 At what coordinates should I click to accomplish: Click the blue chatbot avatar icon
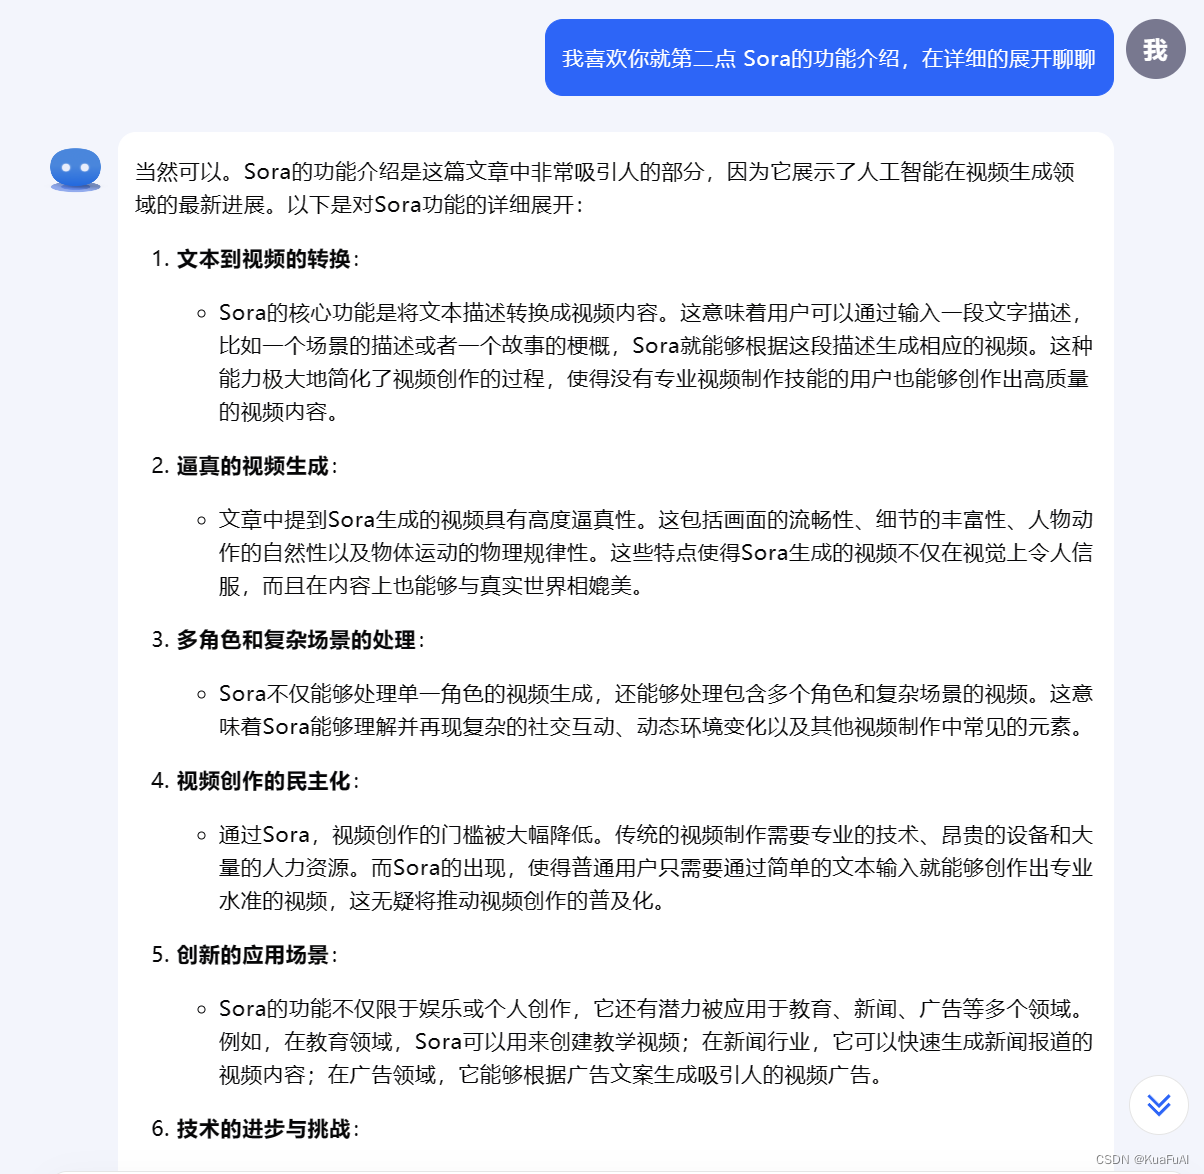click(76, 169)
